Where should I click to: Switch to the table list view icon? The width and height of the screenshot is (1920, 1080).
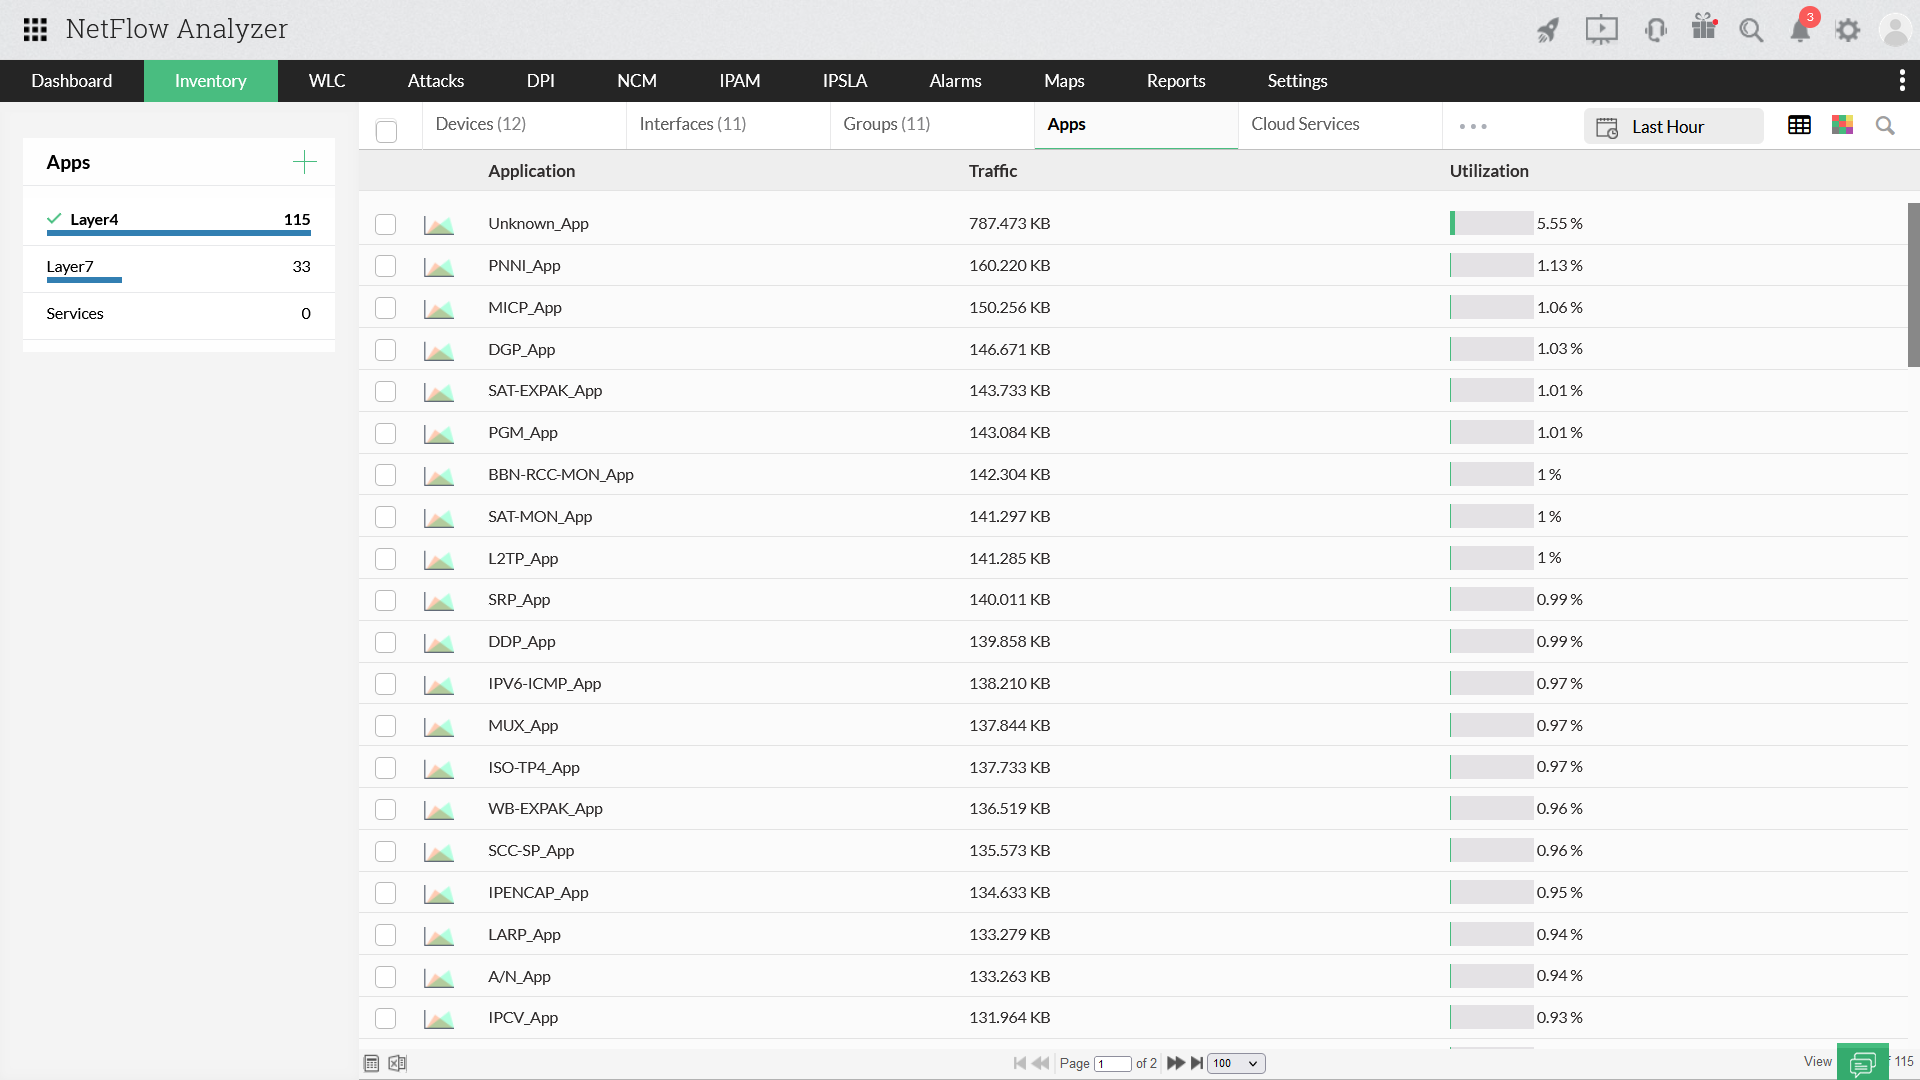1799,125
